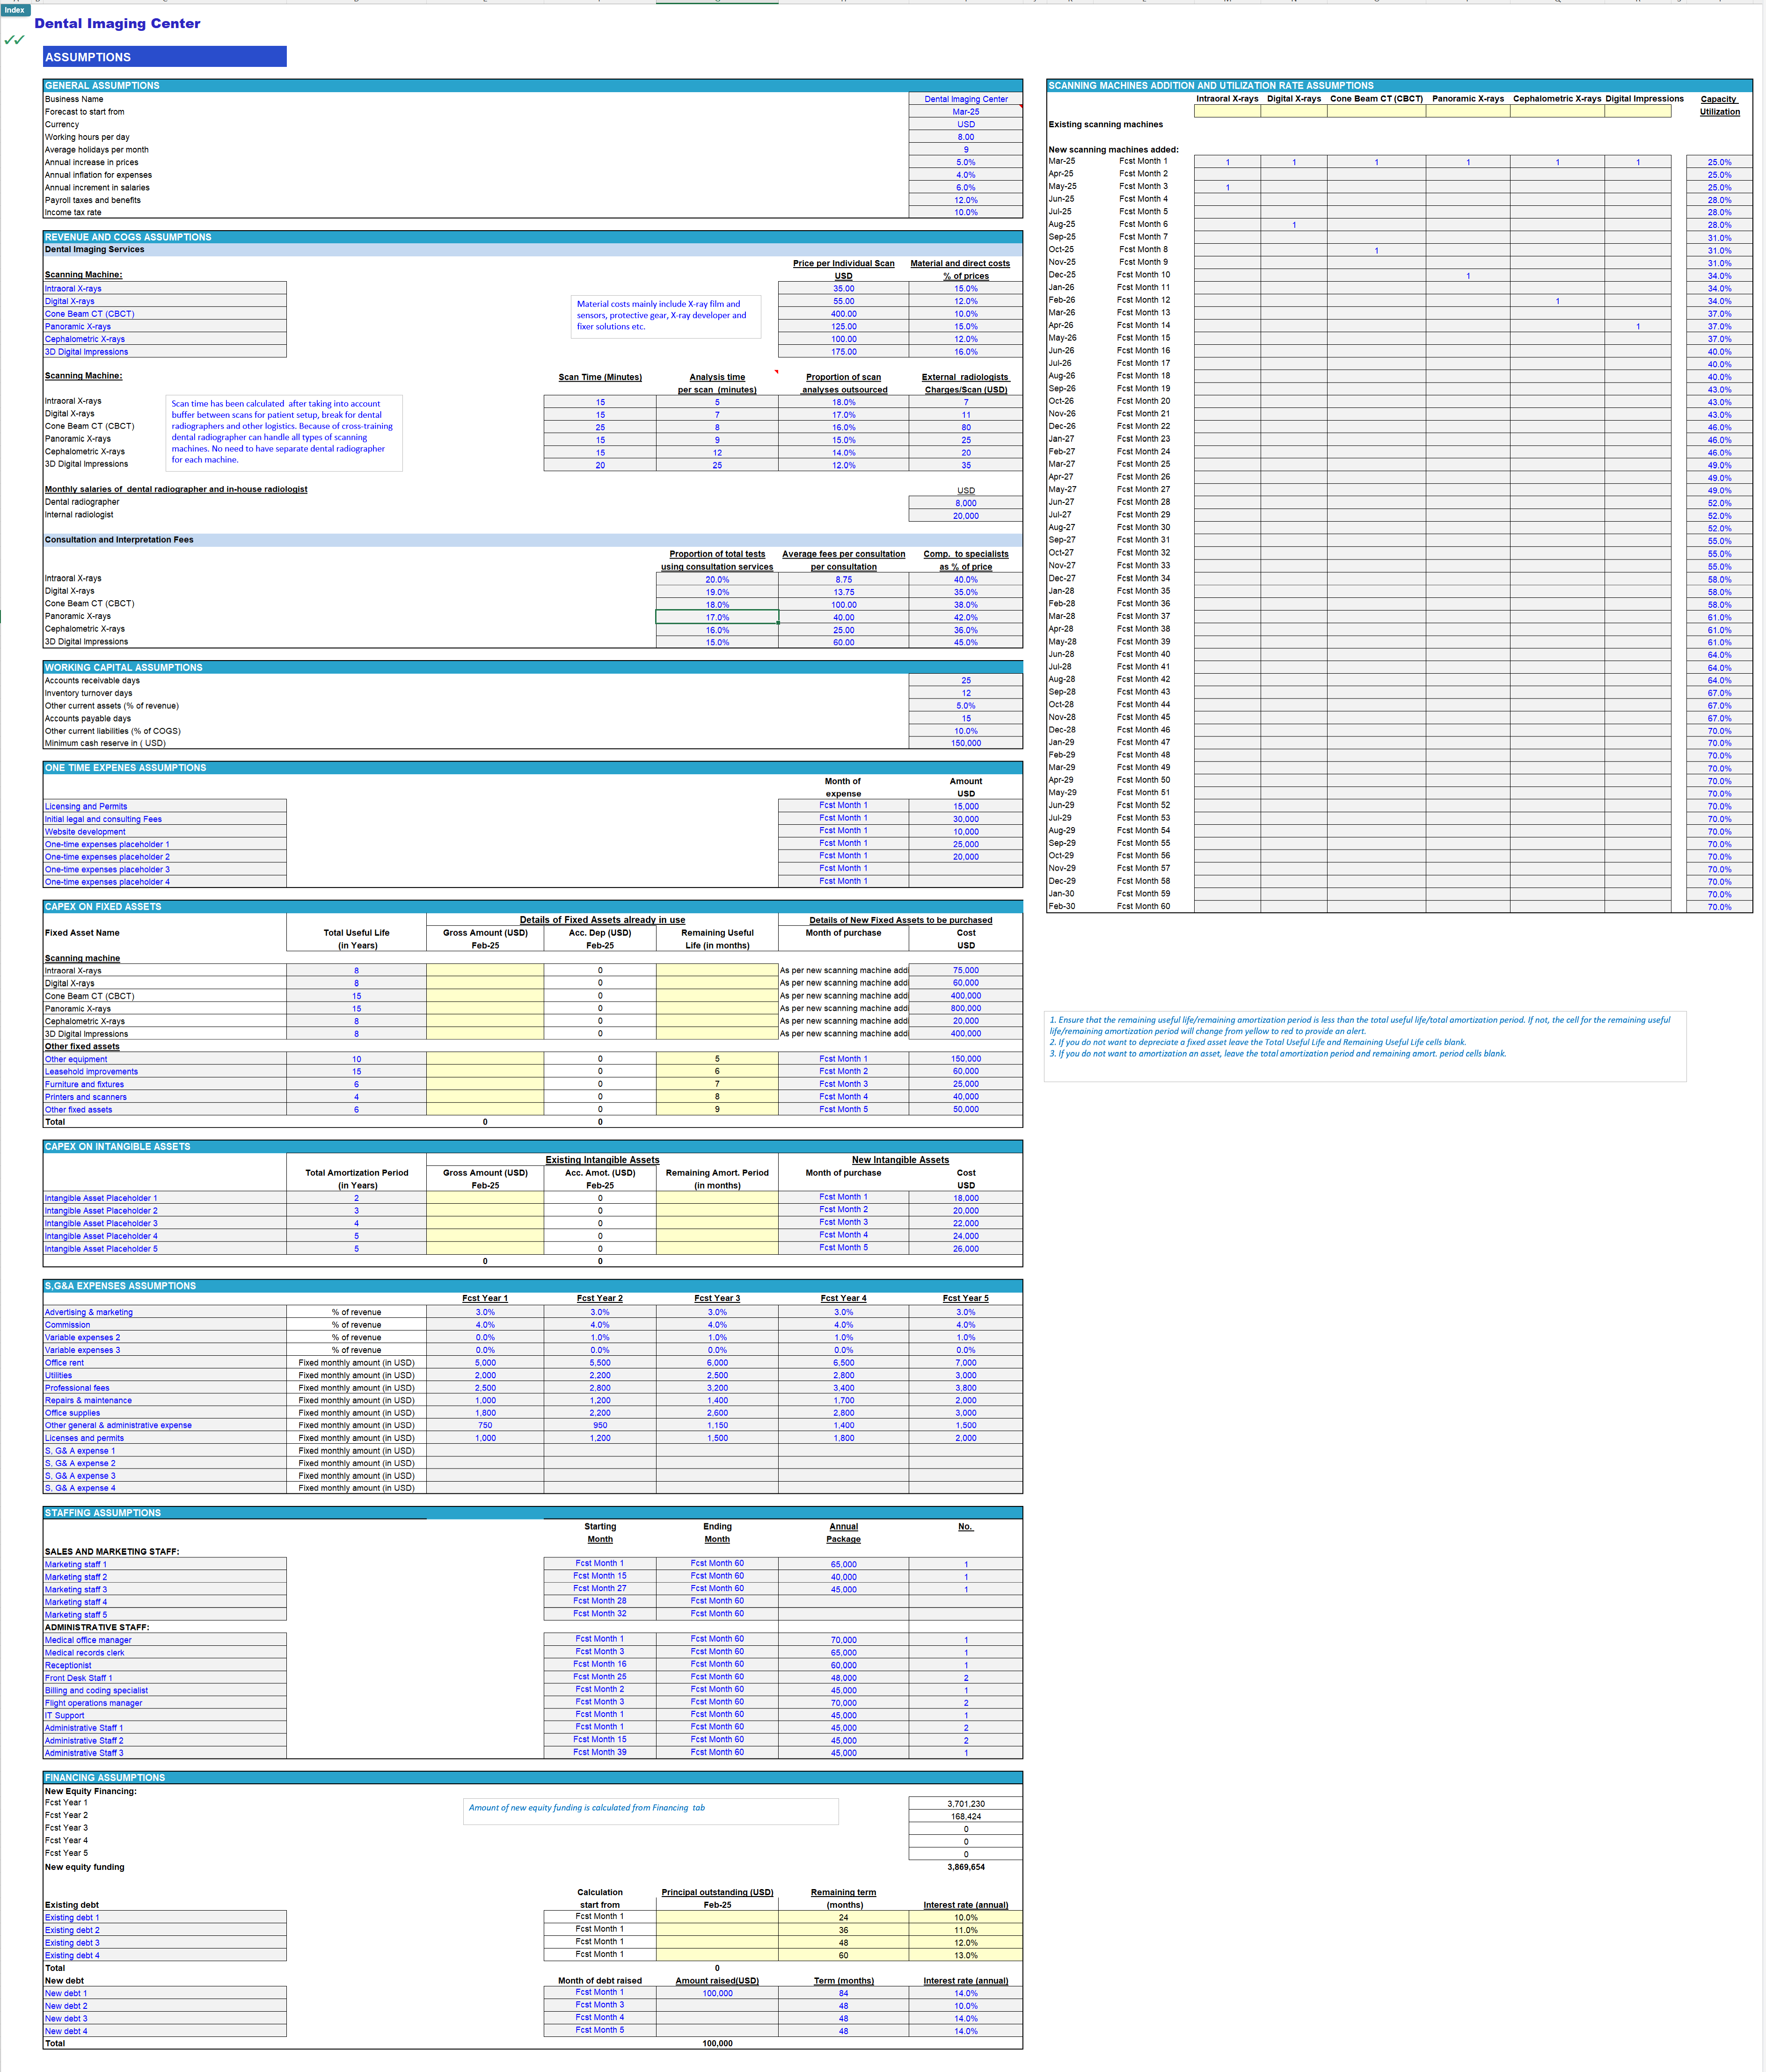Viewport: 1766px width, 2072px height.
Task: Select May-25 Intraoral X-rays machine added cell
Action: (x=1227, y=187)
